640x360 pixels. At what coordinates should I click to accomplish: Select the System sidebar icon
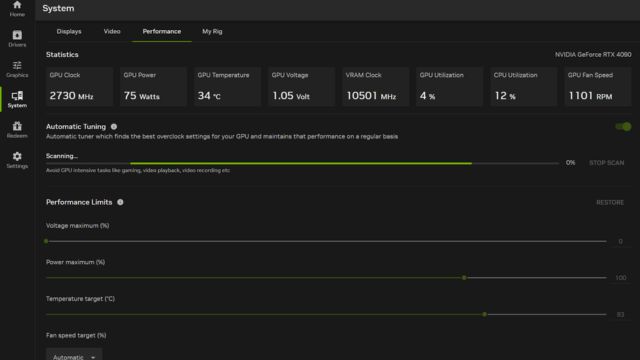click(x=17, y=99)
